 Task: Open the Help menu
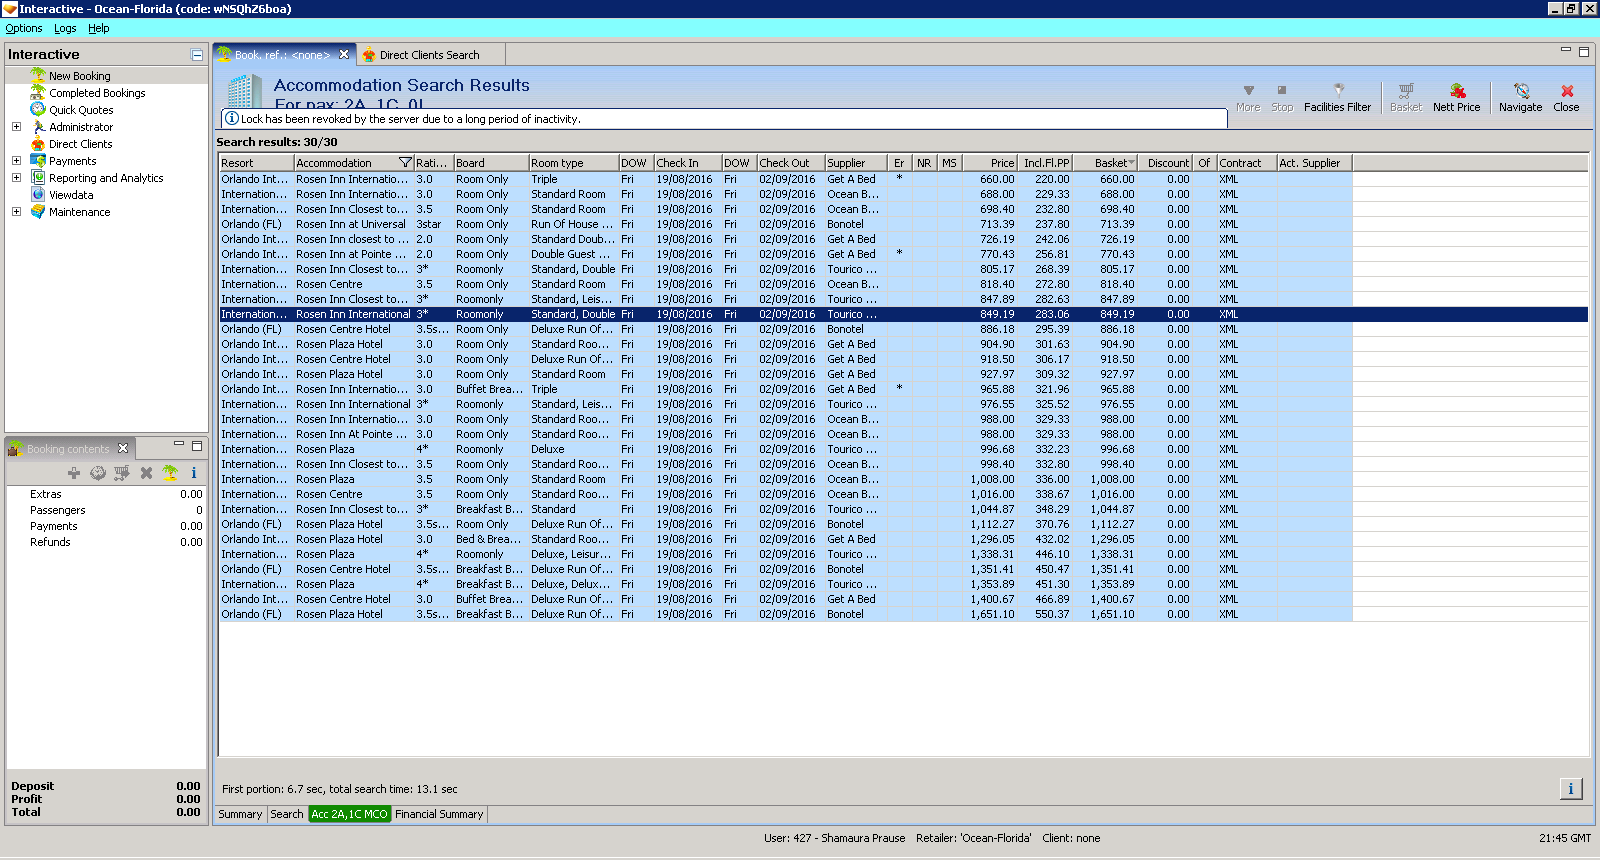(x=99, y=29)
